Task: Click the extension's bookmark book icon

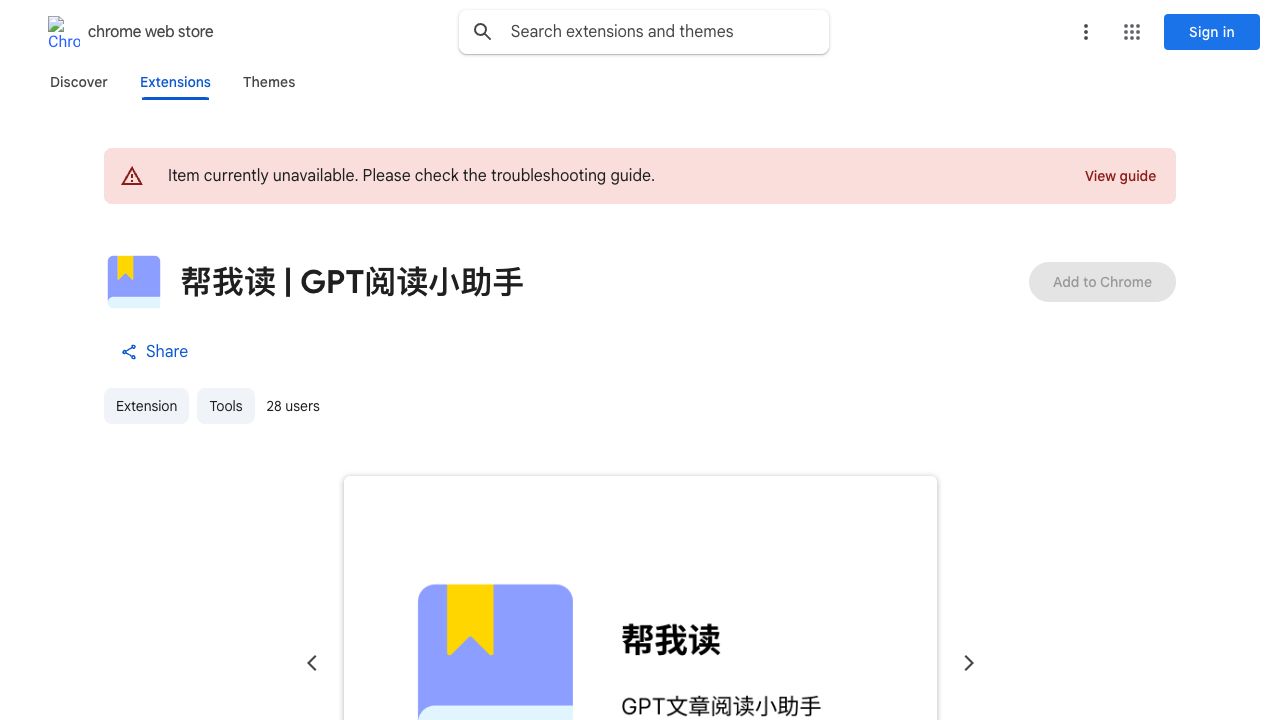Action: pos(134,282)
